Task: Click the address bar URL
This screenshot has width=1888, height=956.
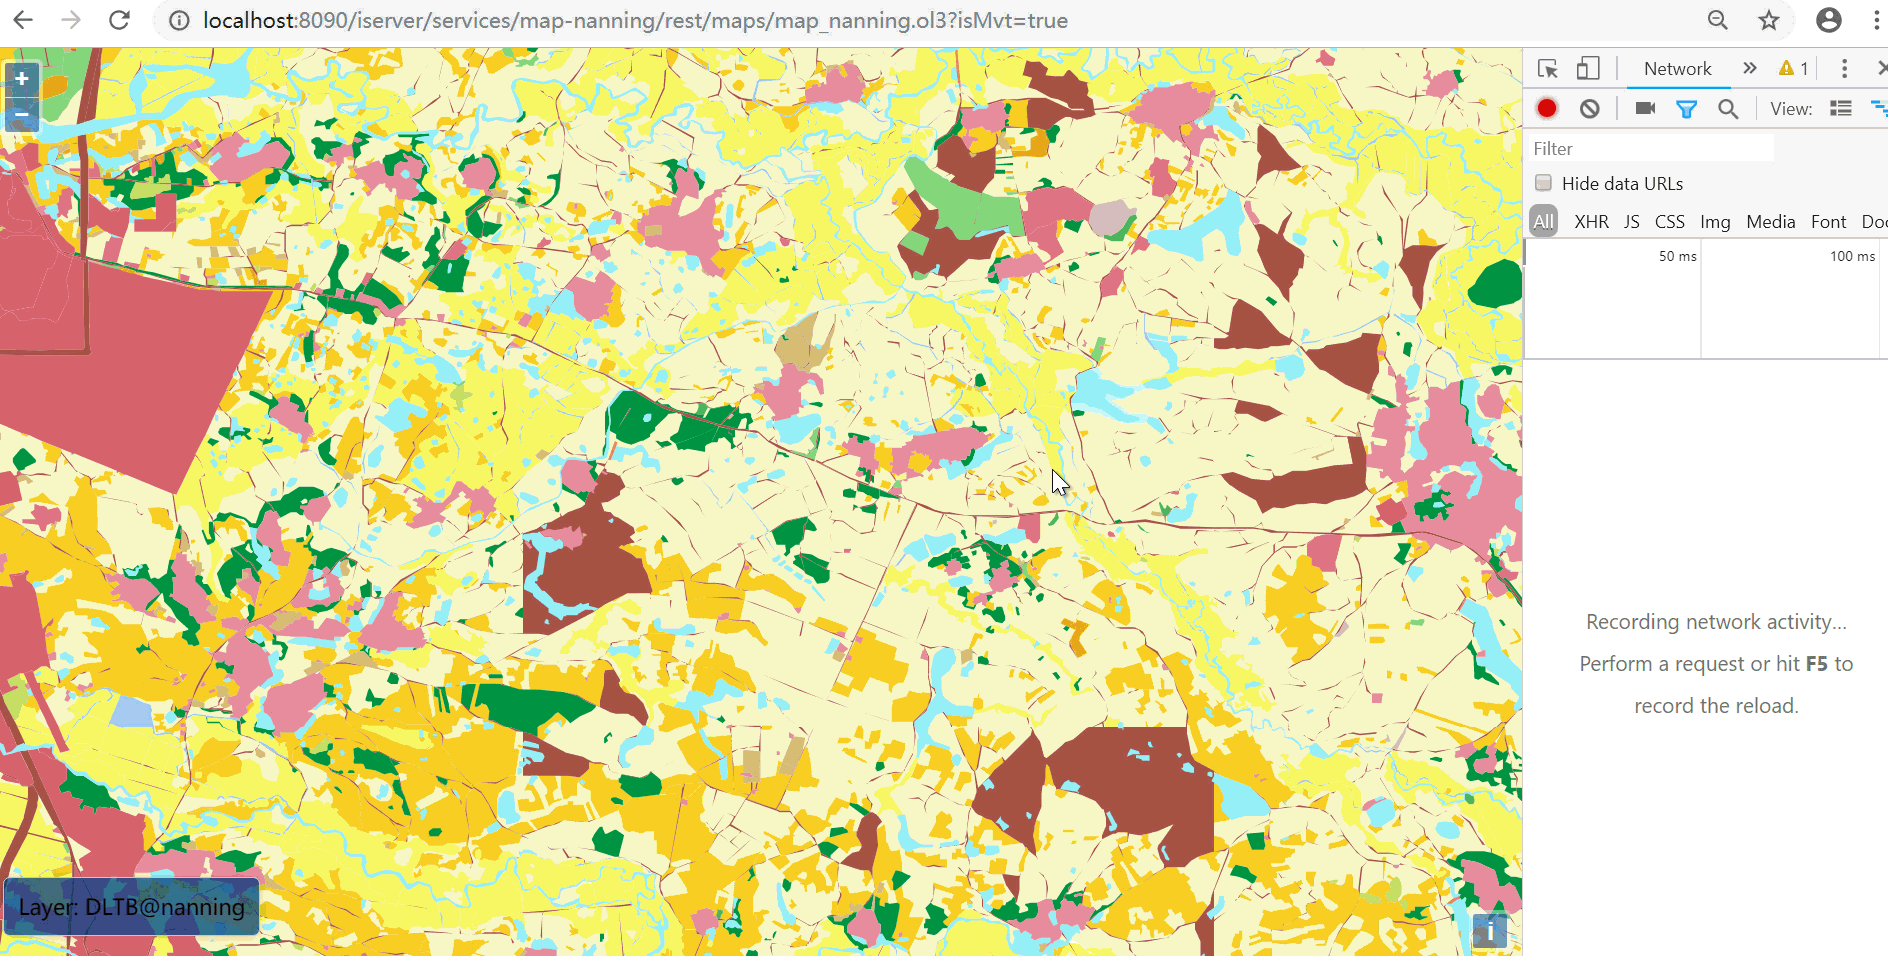Action: 635,20
